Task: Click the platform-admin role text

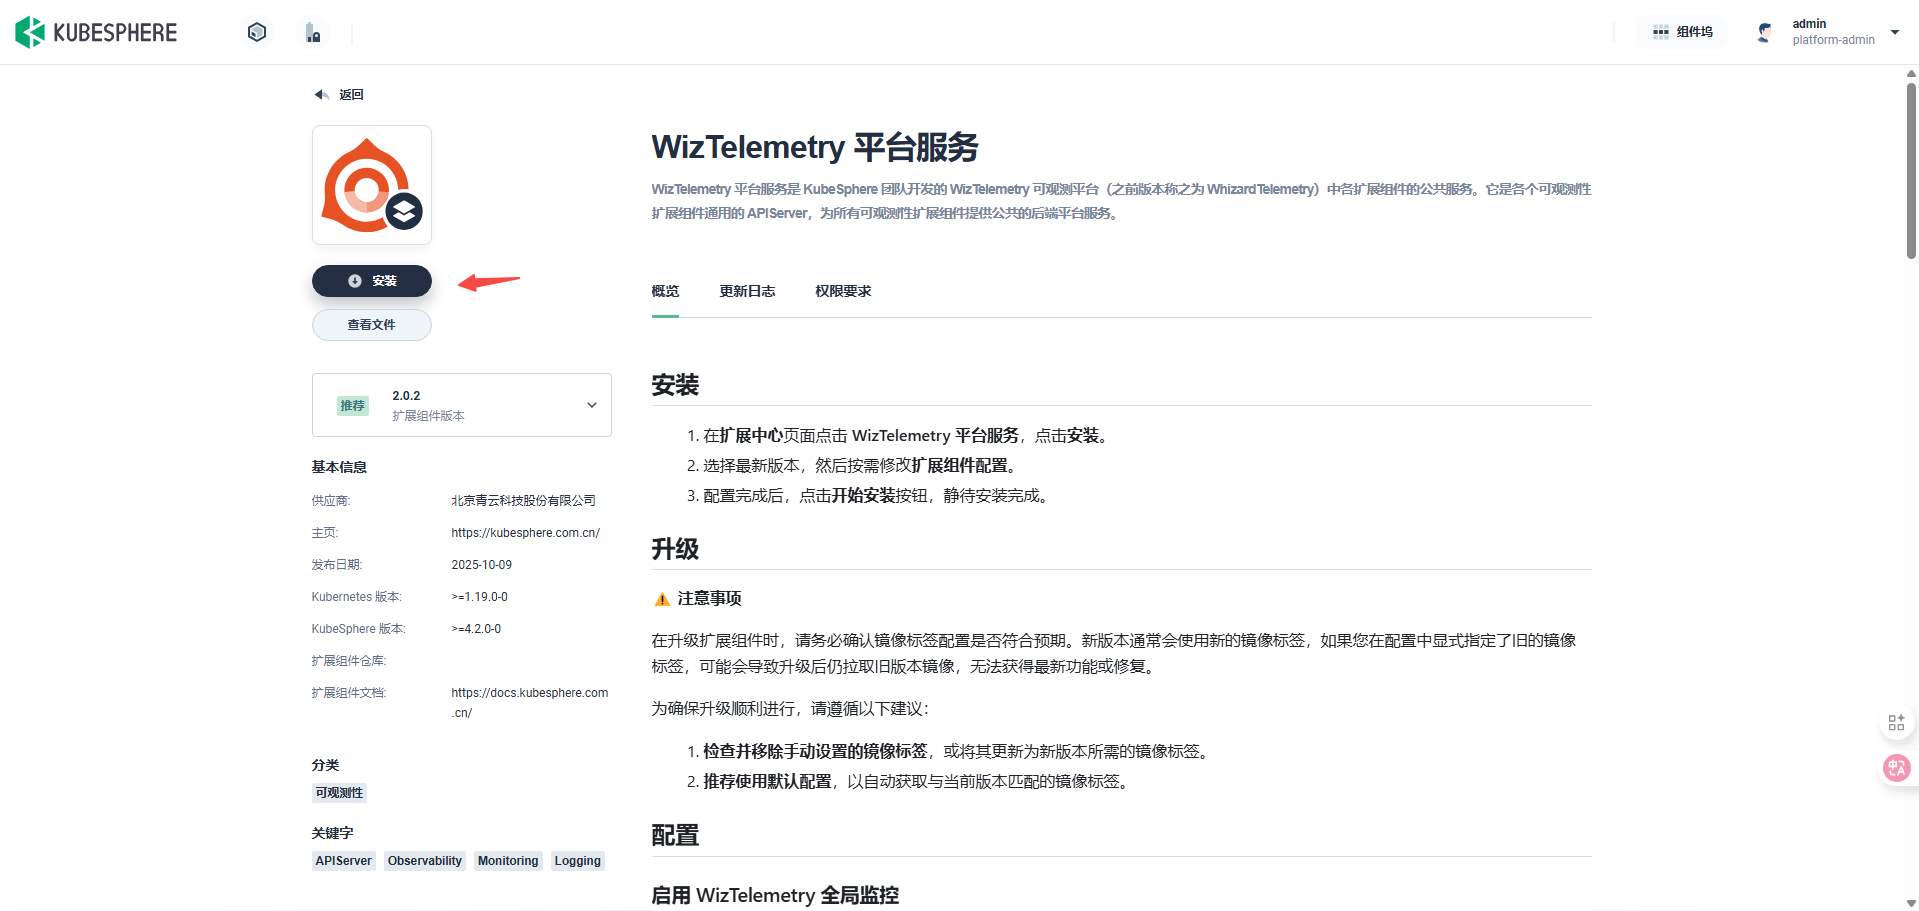Action: (x=1833, y=40)
